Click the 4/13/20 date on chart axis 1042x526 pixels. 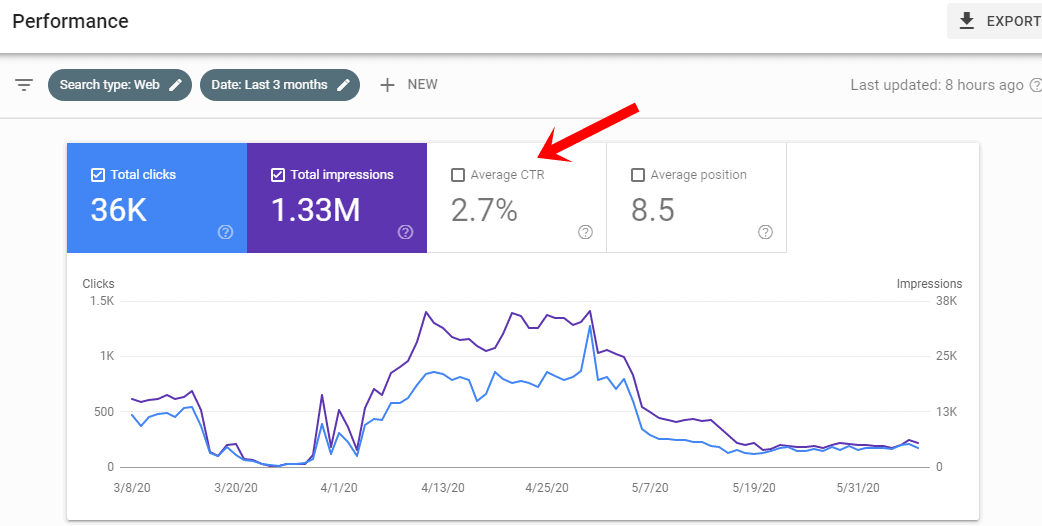coord(443,488)
